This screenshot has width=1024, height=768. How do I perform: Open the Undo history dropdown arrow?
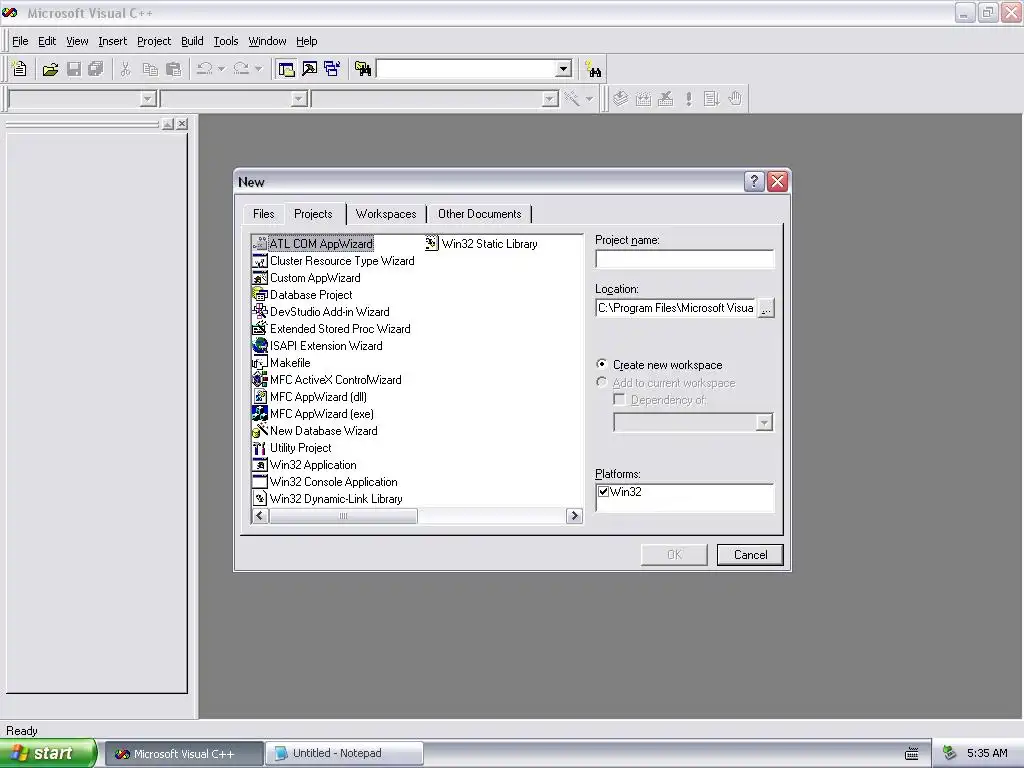pos(221,69)
